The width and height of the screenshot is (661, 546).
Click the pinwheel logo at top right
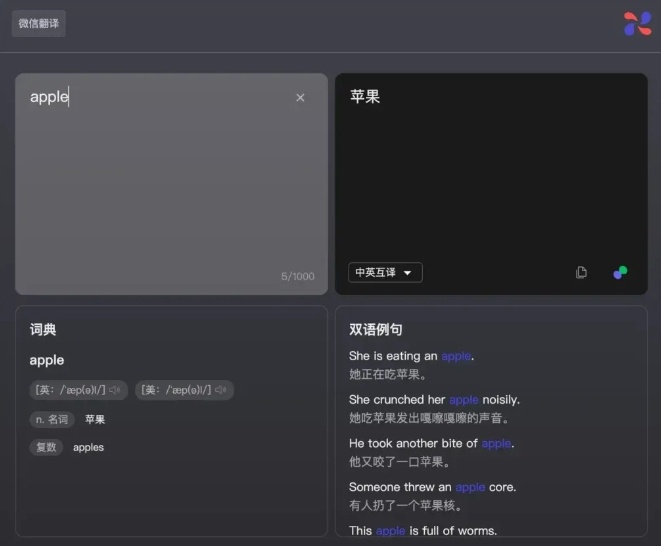coord(637,24)
